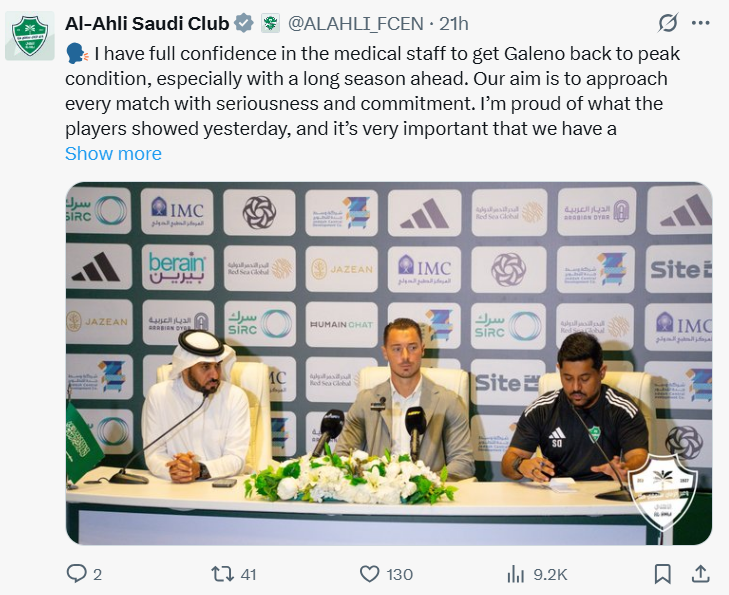Open the three-dot More options menu
Screen dimensions: 729x595
point(701,23)
